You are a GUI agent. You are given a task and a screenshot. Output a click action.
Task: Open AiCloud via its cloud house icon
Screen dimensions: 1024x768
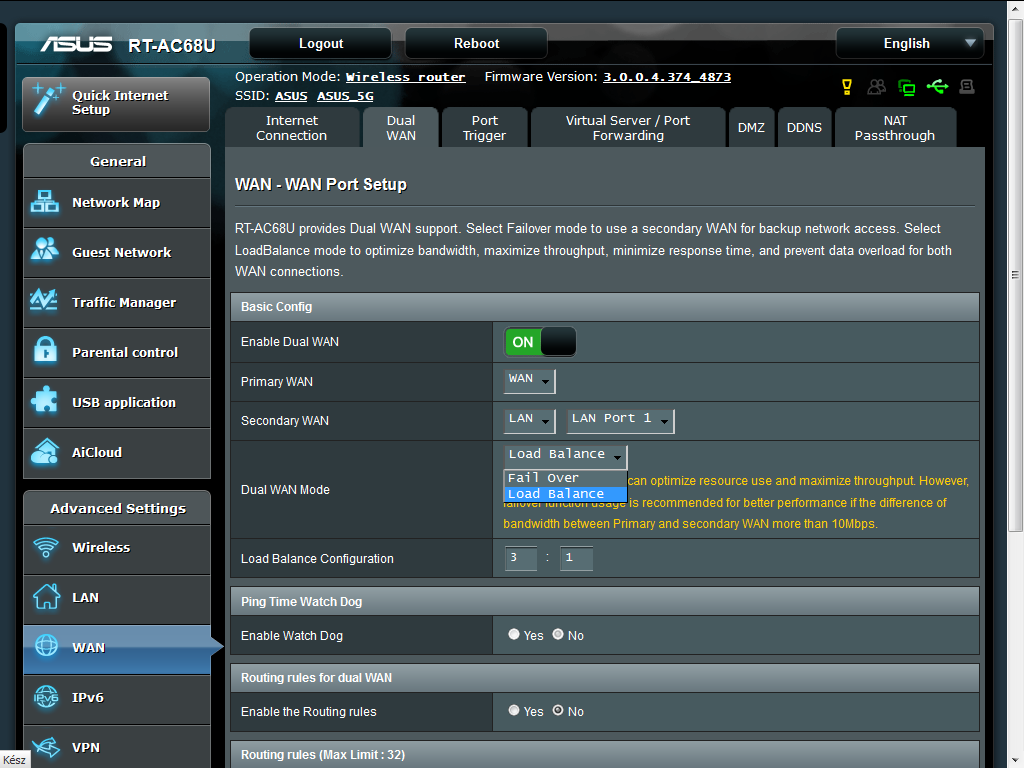coord(45,451)
